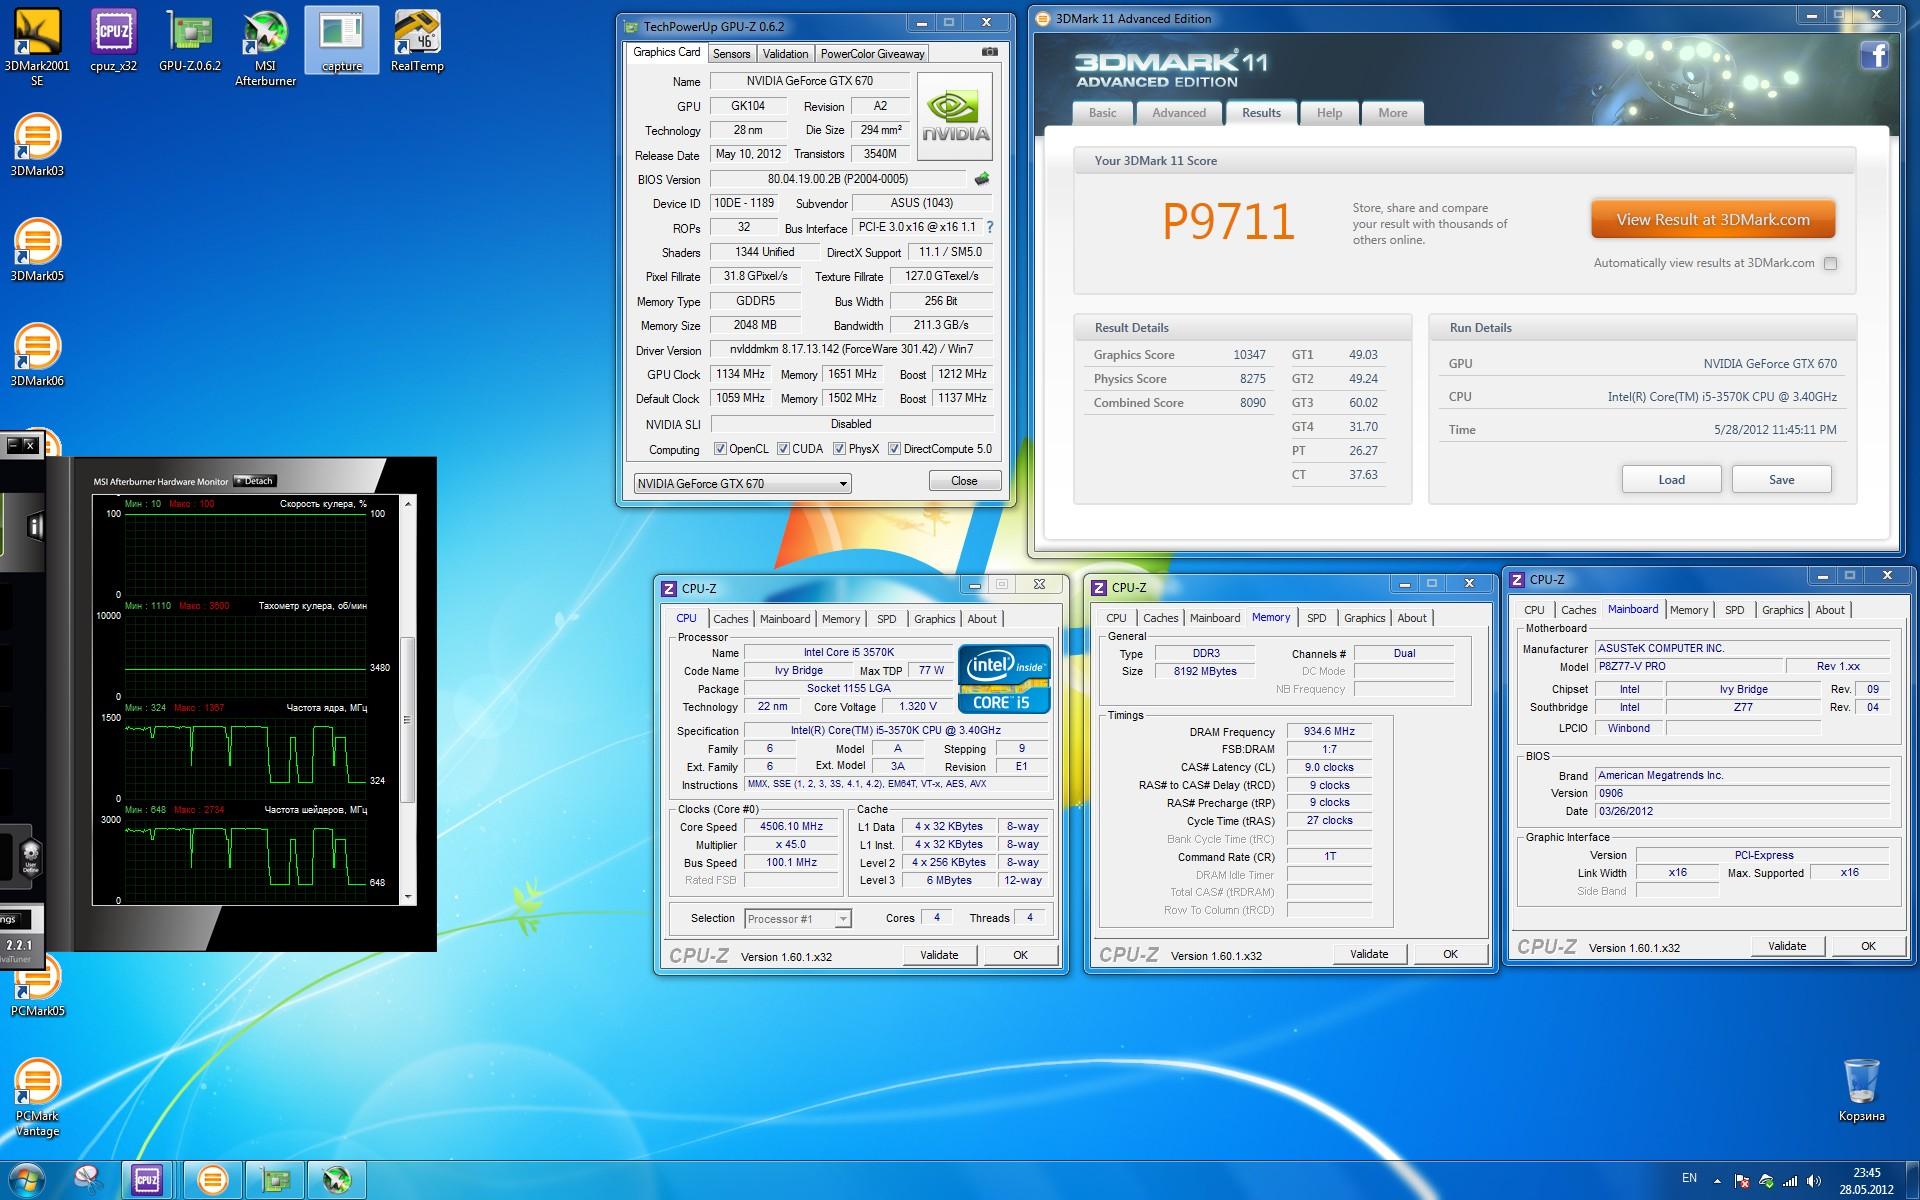Image resolution: width=1920 pixels, height=1200 pixels.
Task: Open the MSI Afterburner desktop shortcut
Action: (x=265, y=48)
